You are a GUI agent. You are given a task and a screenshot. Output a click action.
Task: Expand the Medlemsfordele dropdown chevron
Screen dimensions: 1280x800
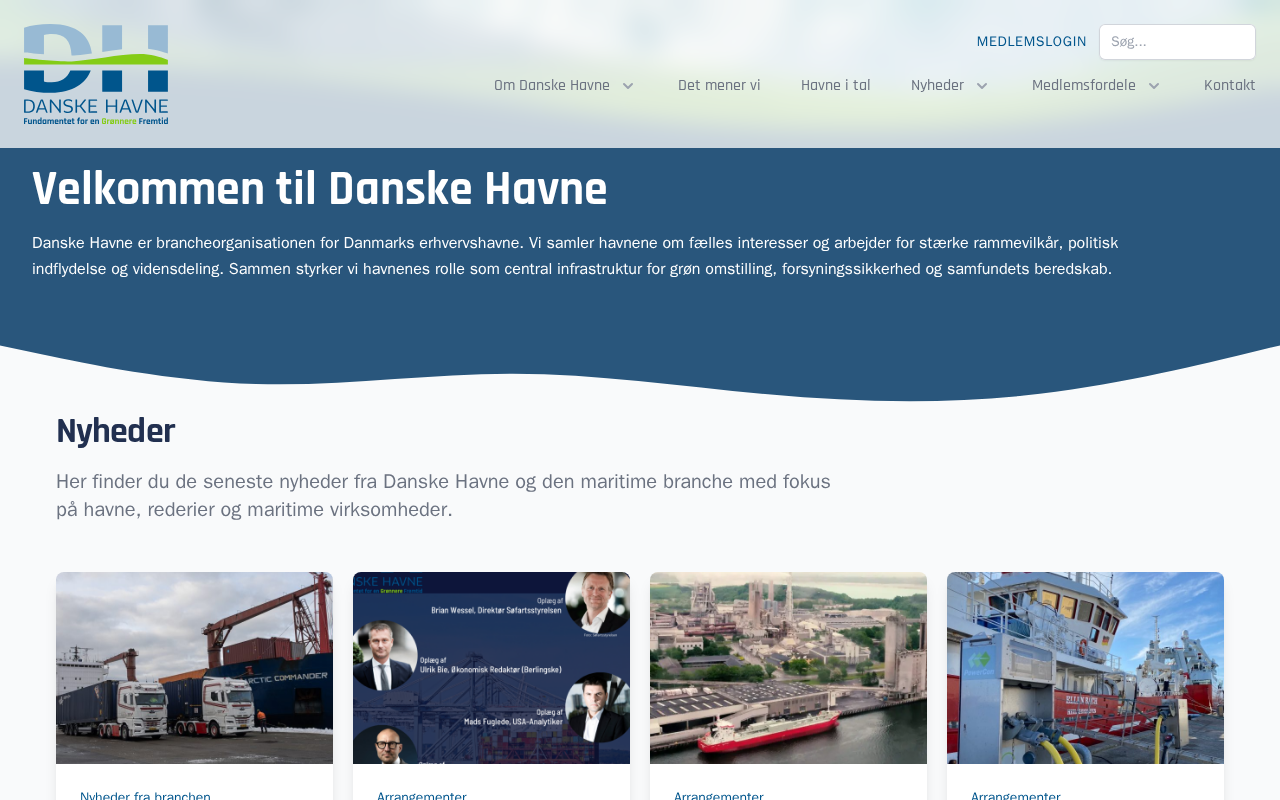click(1154, 86)
